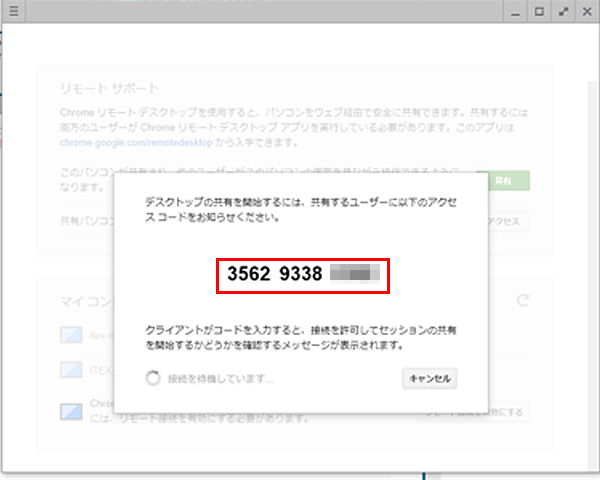This screenshot has height=480, width=600.
Task: Click the refresh icon in マイコンピュータ section
Action: coord(523,300)
